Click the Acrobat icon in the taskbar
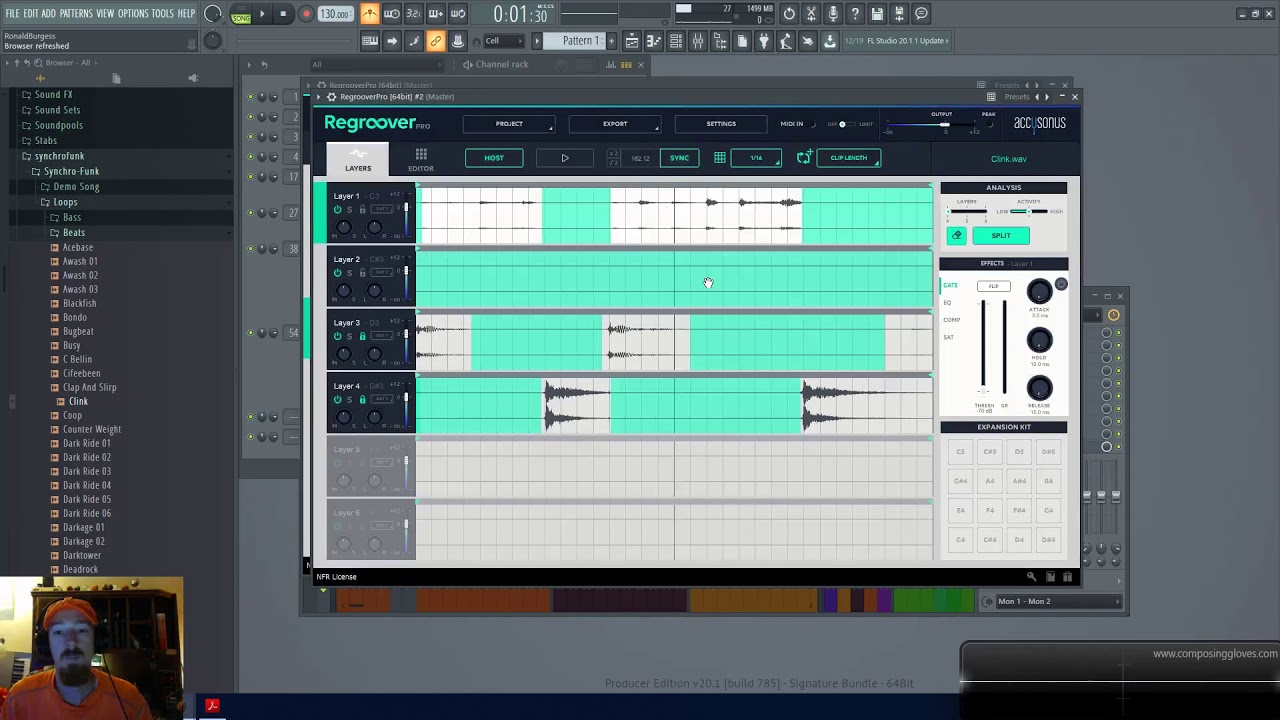Screen dimensions: 1280x720 point(212,706)
